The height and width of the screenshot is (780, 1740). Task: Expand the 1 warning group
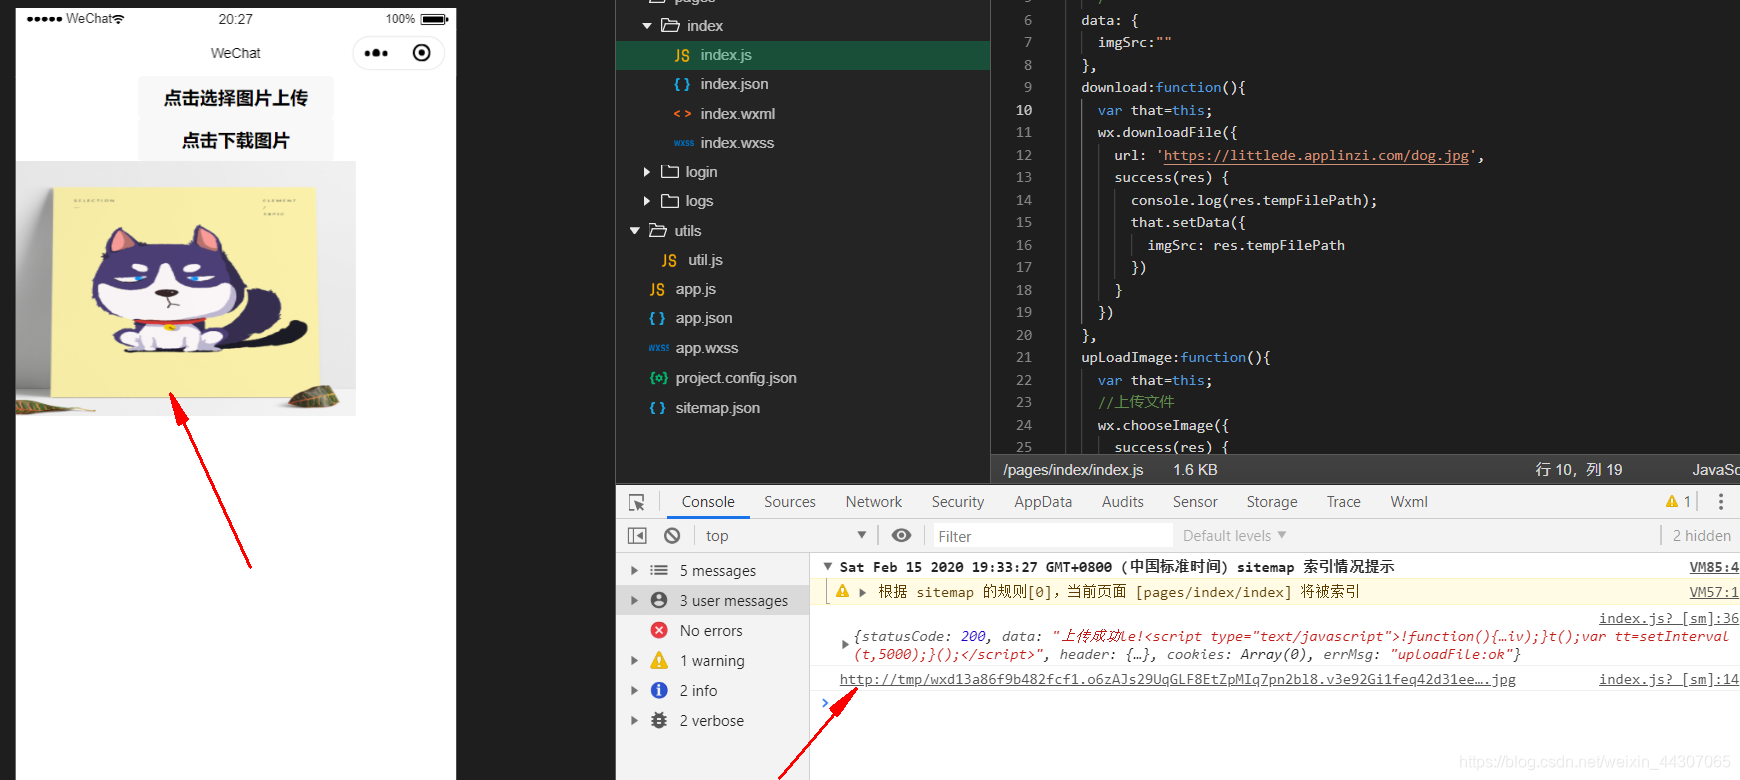point(634,660)
